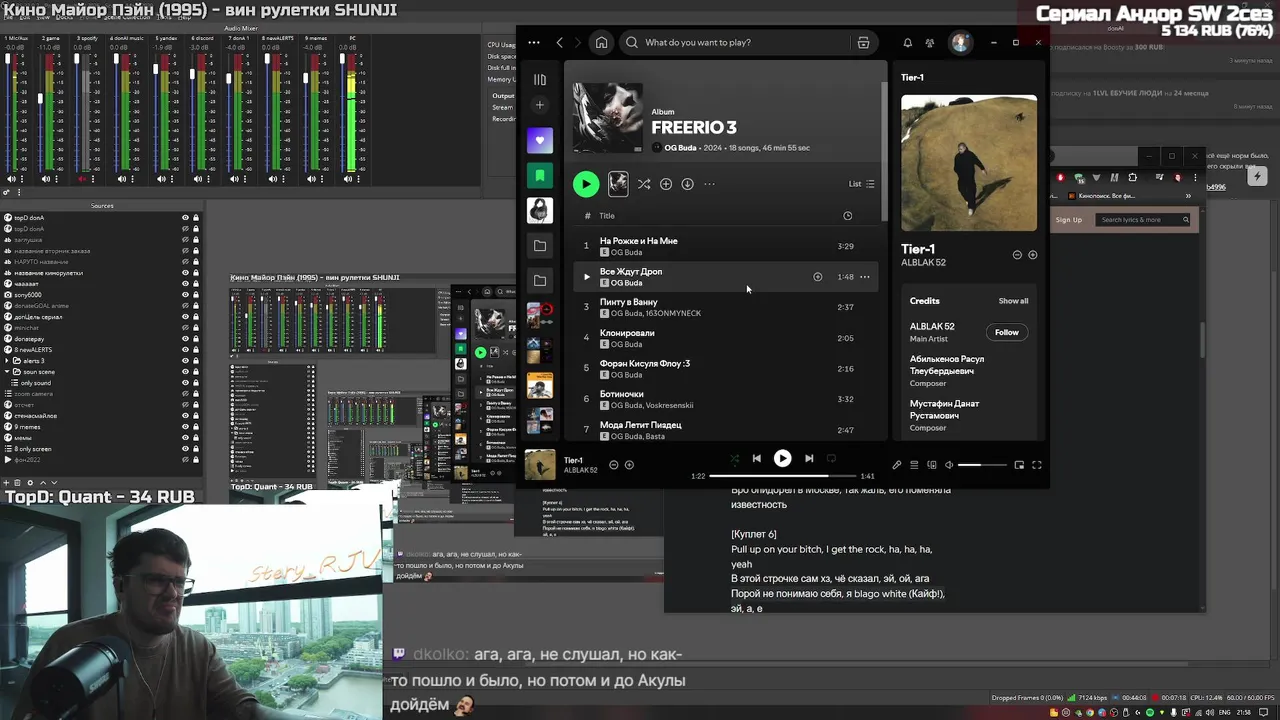Toggle repeat in the player bar
The image size is (1280, 720).
click(x=831, y=458)
